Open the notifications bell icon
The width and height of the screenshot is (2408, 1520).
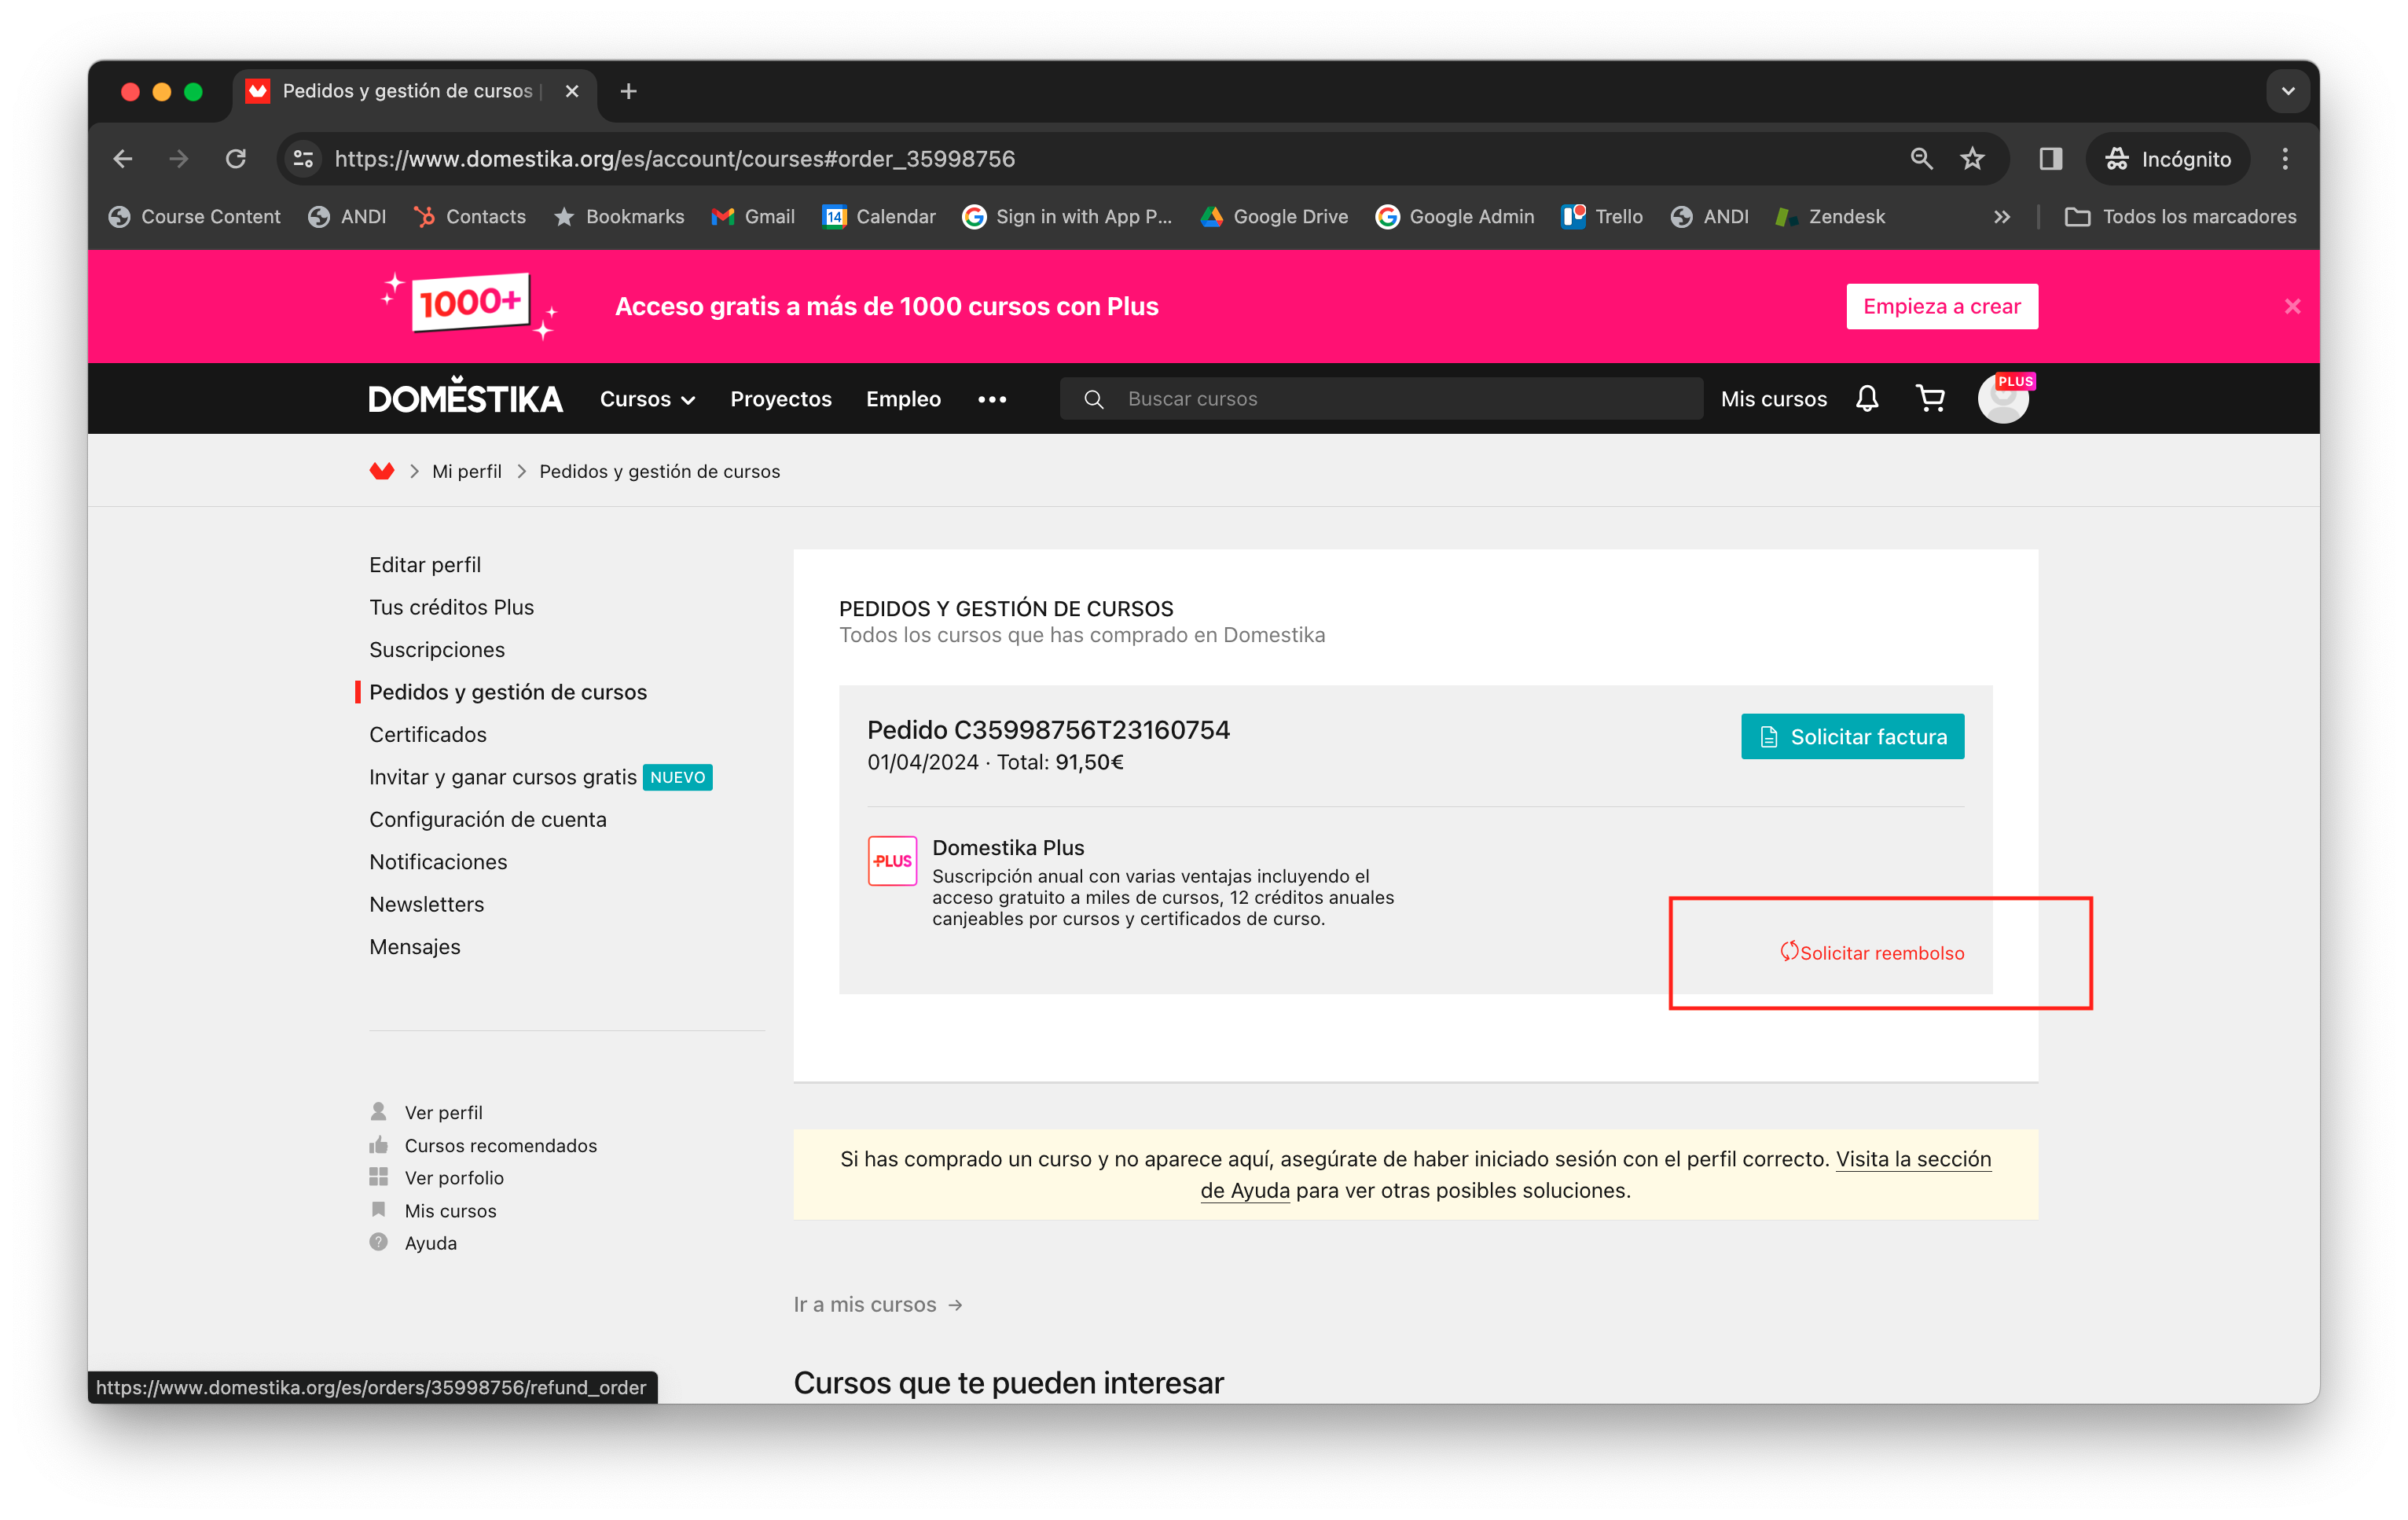coord(1866,399)
